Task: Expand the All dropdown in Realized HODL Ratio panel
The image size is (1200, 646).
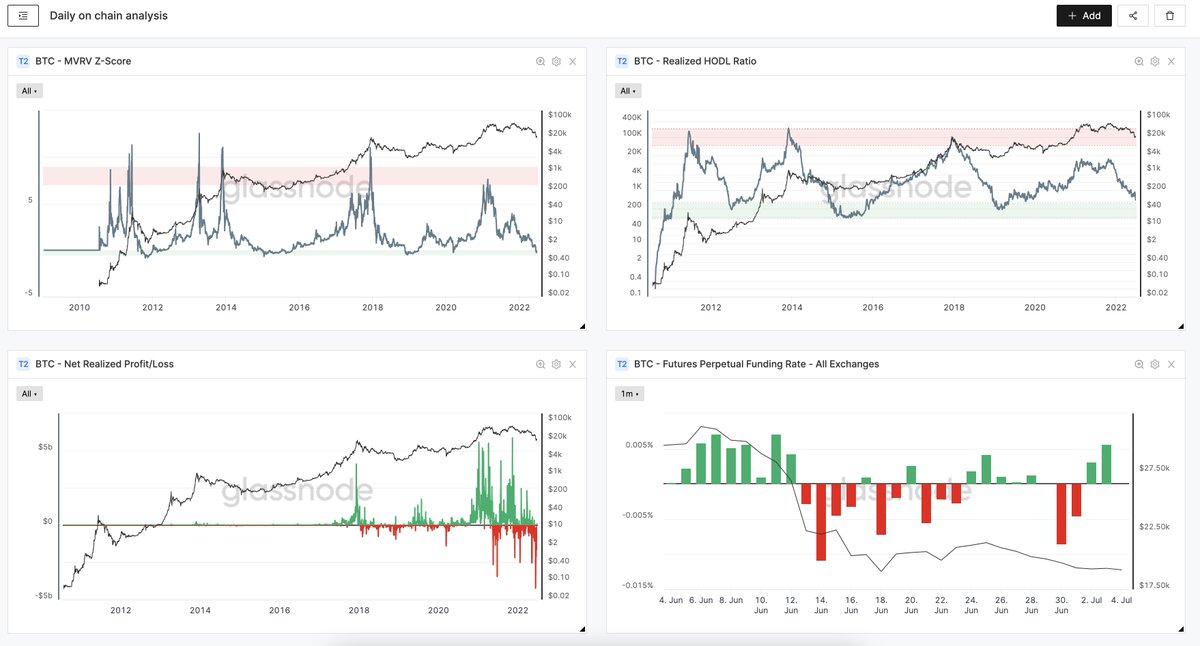Action: [x=627, y=91]
